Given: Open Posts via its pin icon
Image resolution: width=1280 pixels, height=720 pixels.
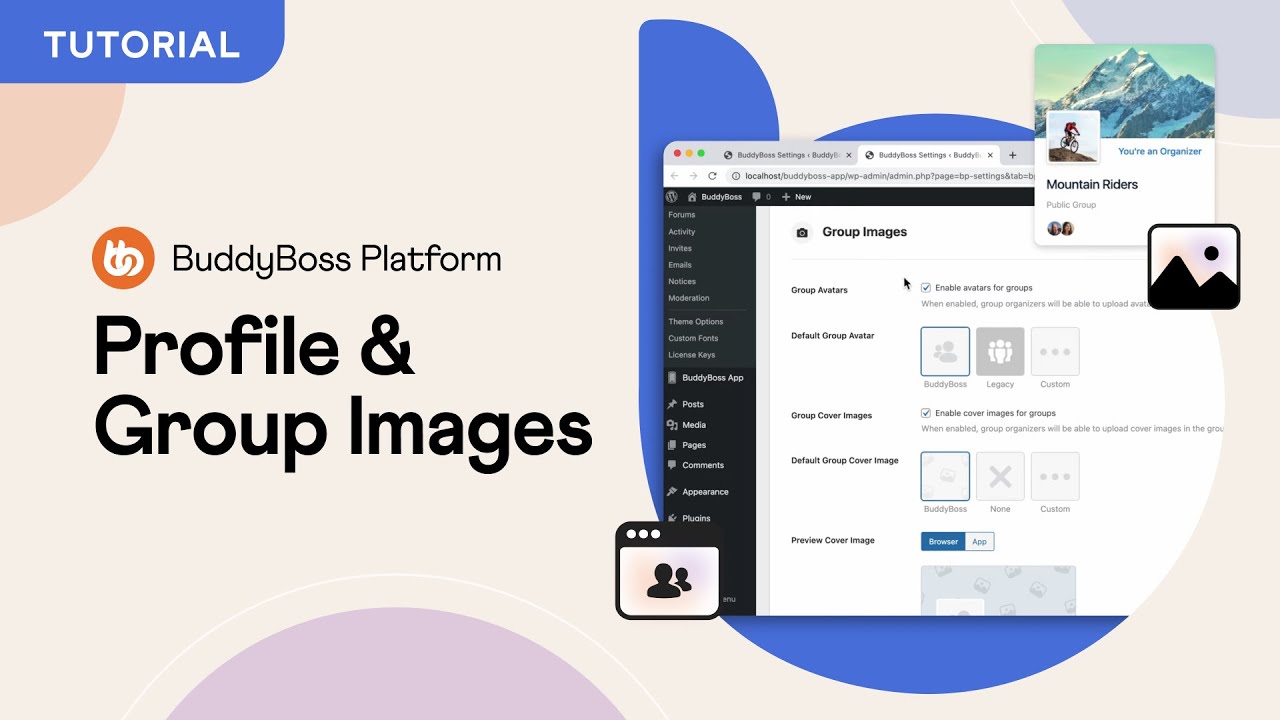Looking at the screenshot, I should [672, 405].
